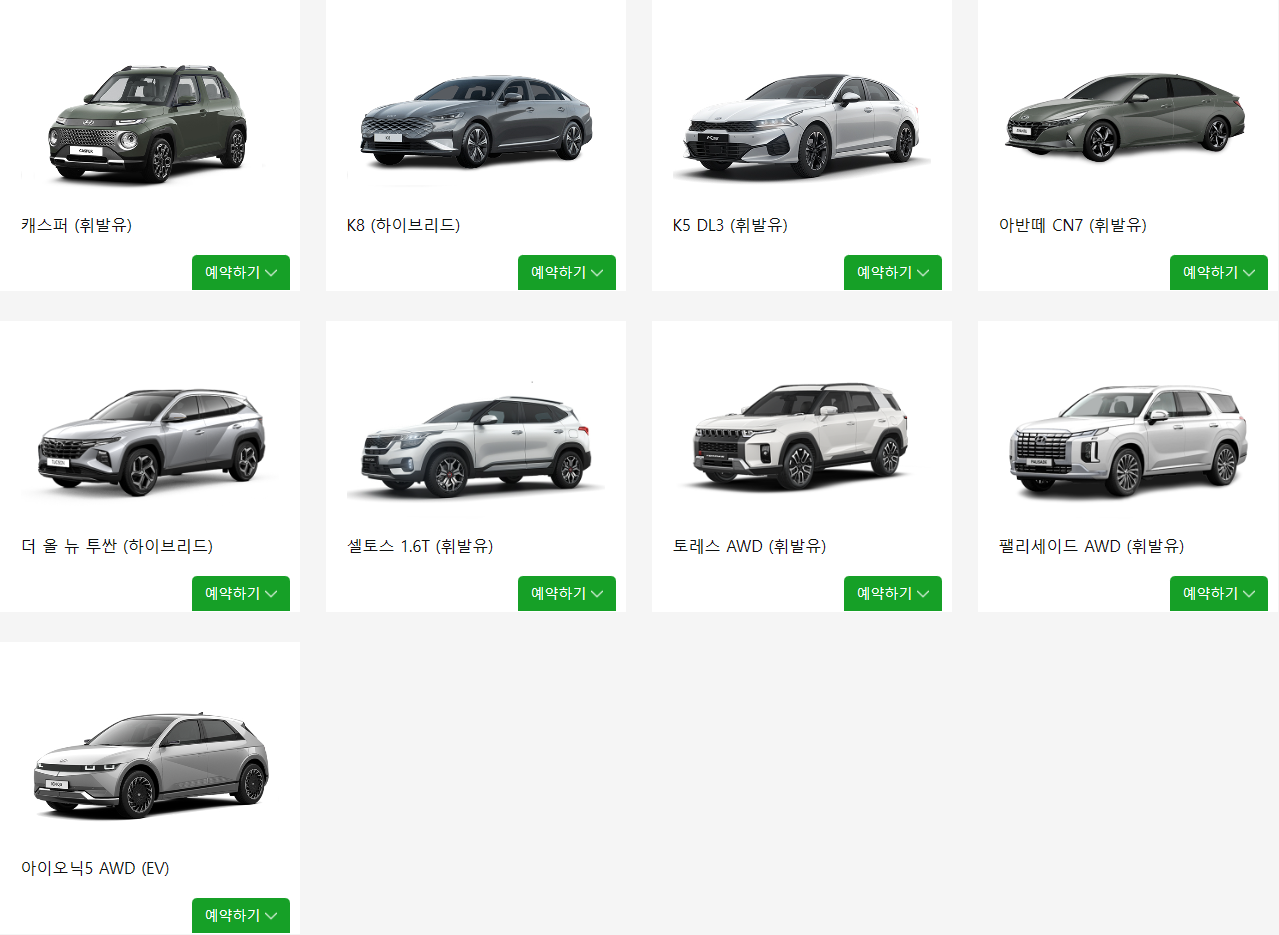Open the 아이오닉5 AWD EV image
The image size is (1279, 935).
point(150,765)
